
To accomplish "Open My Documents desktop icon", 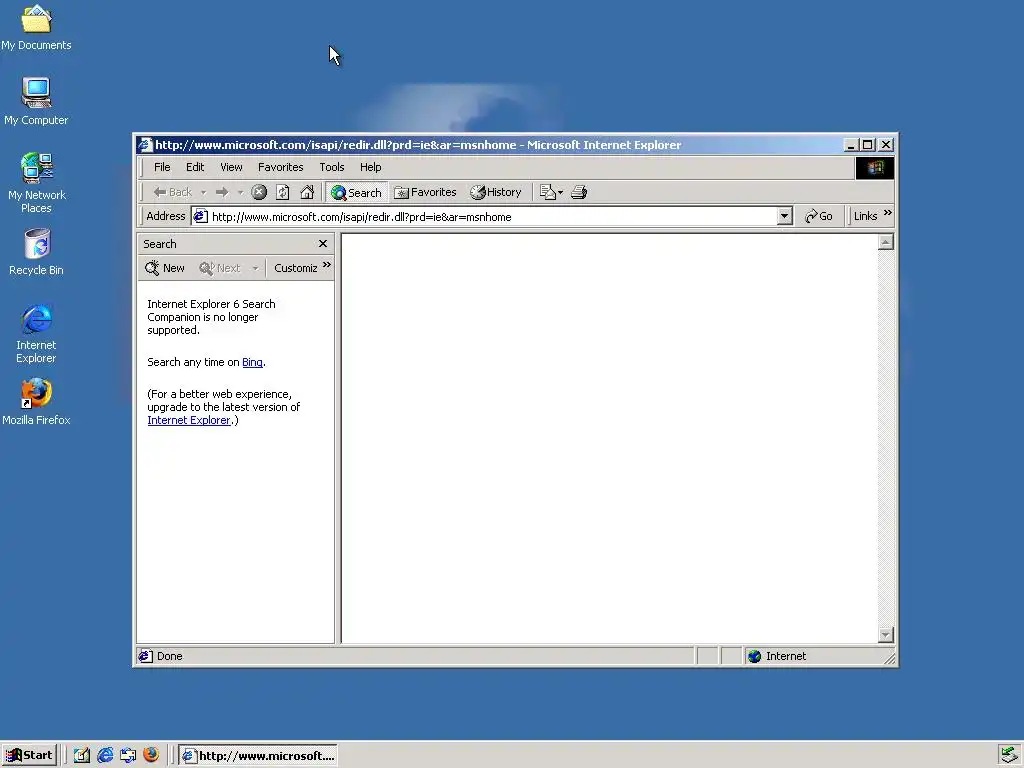I will click(x=36, y=26).
